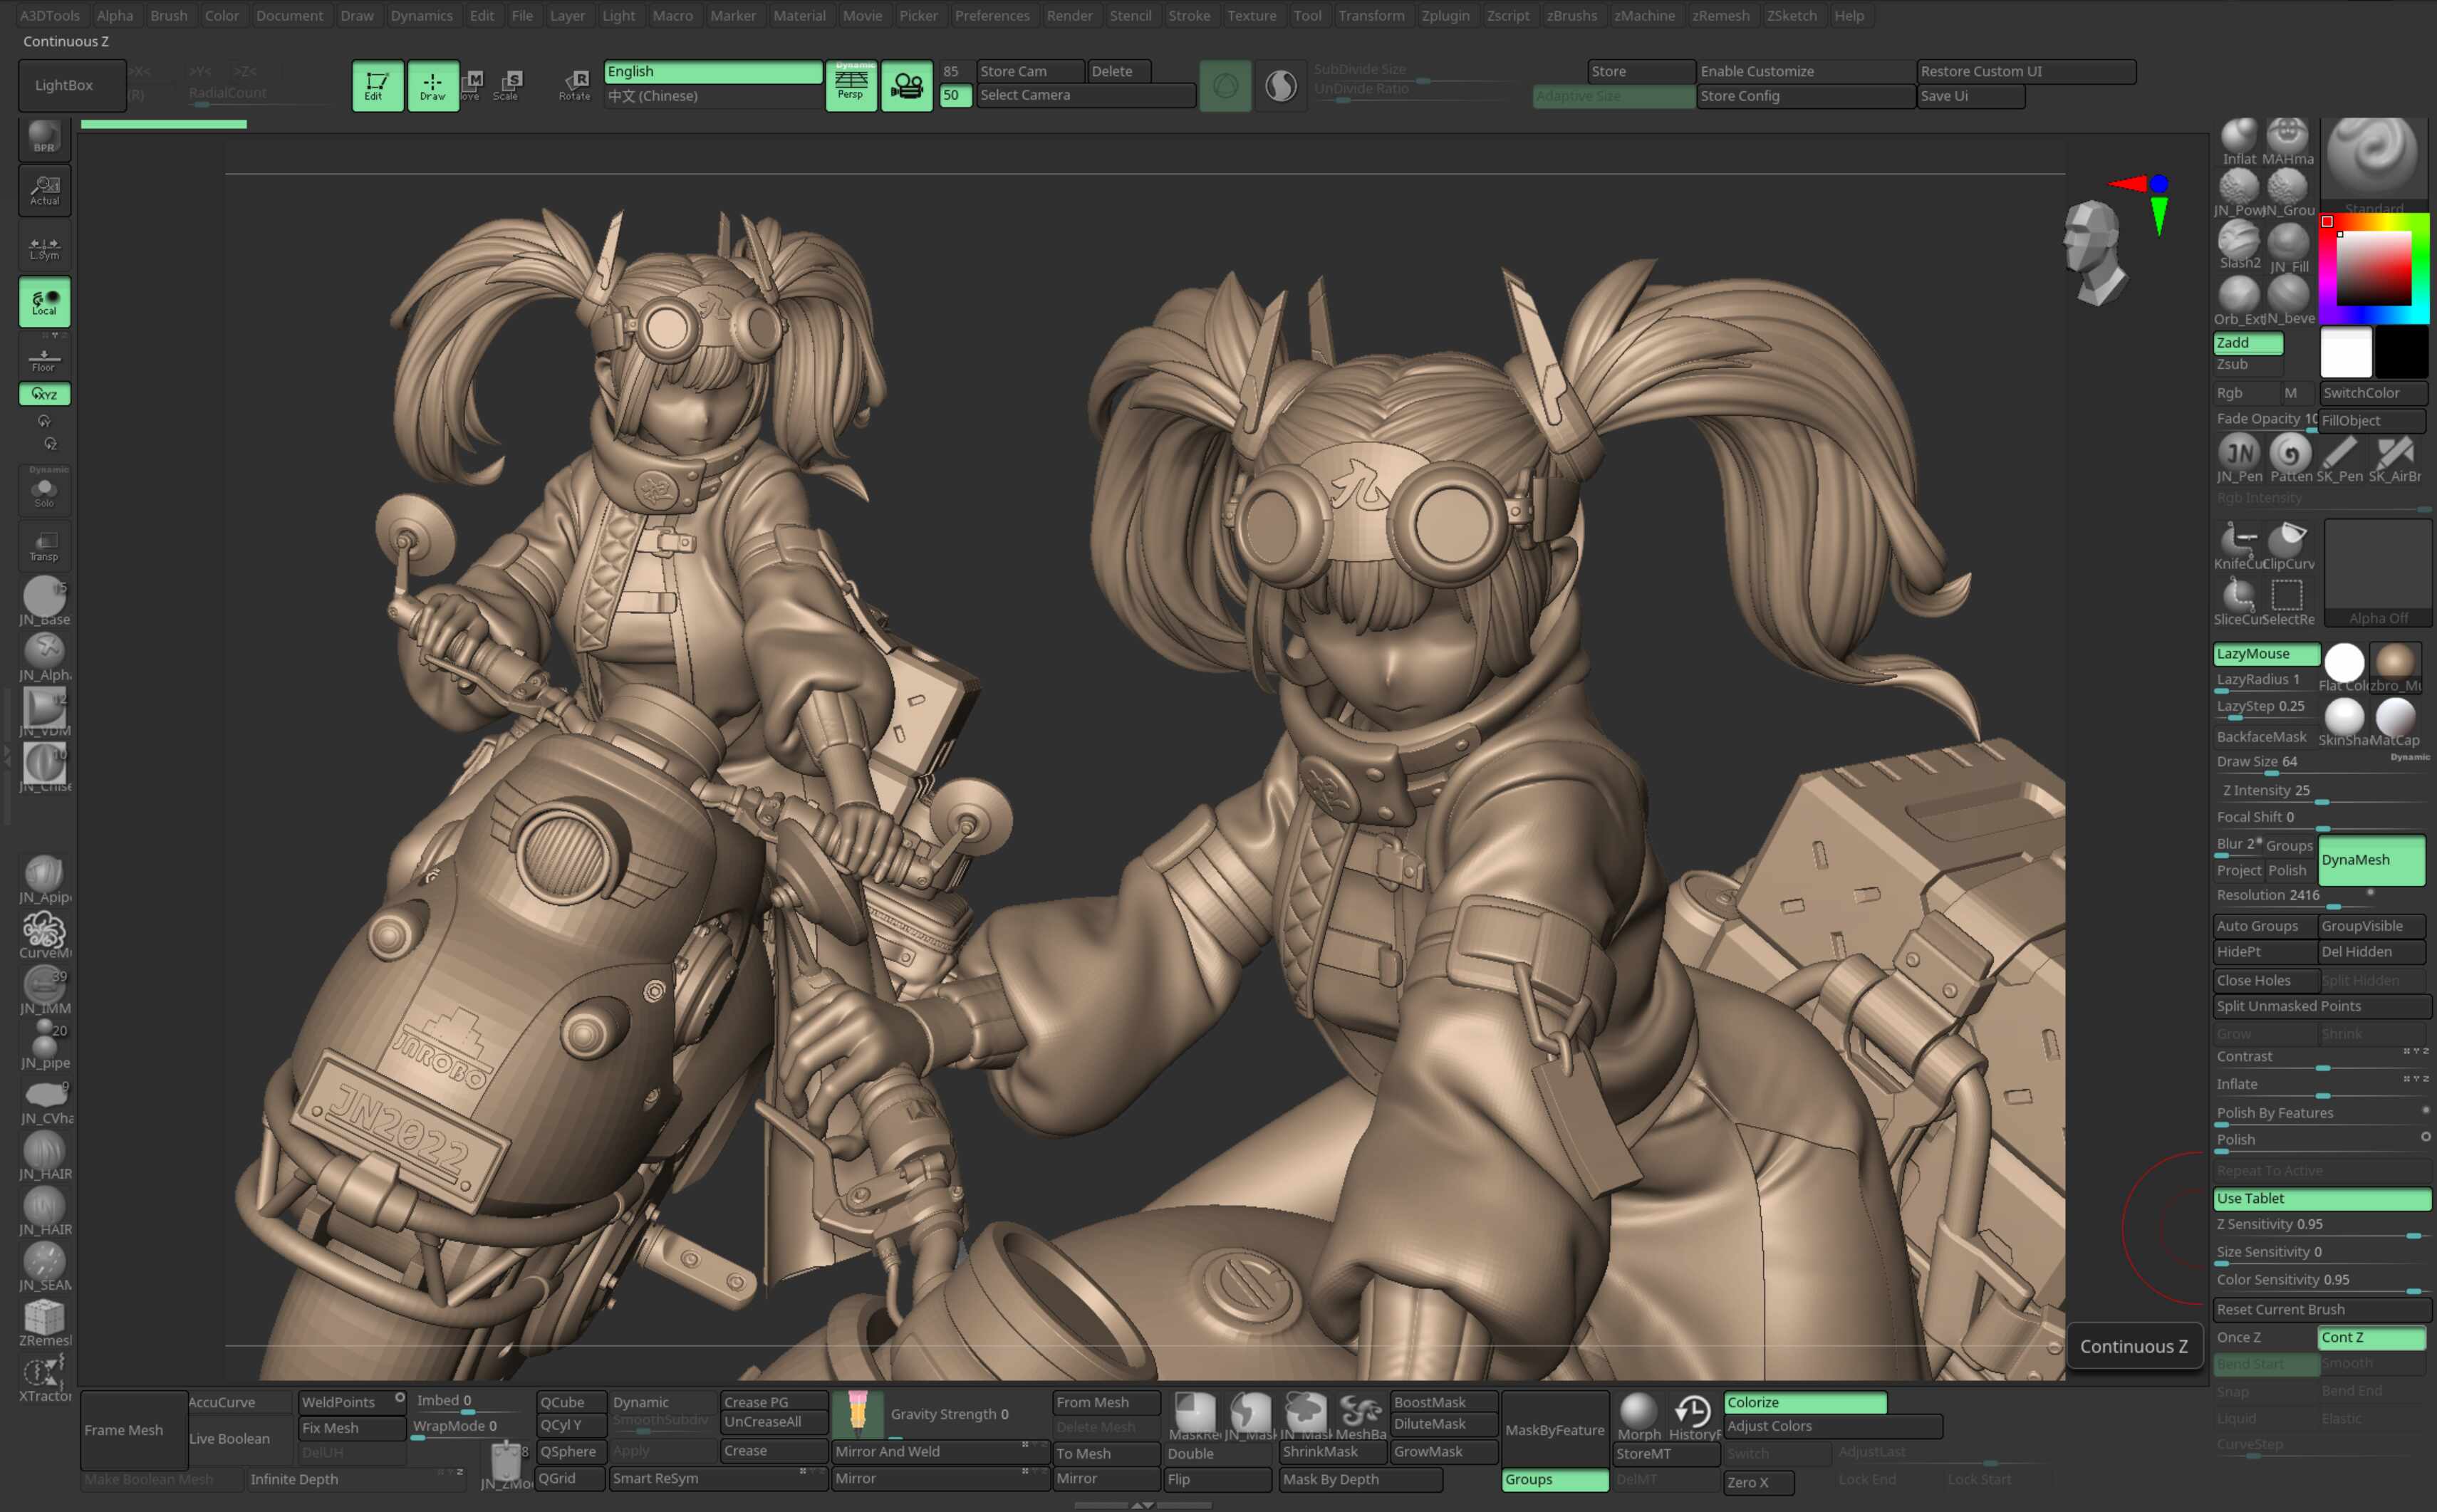Toggle Persp perspective view

[x=850, y=86]
